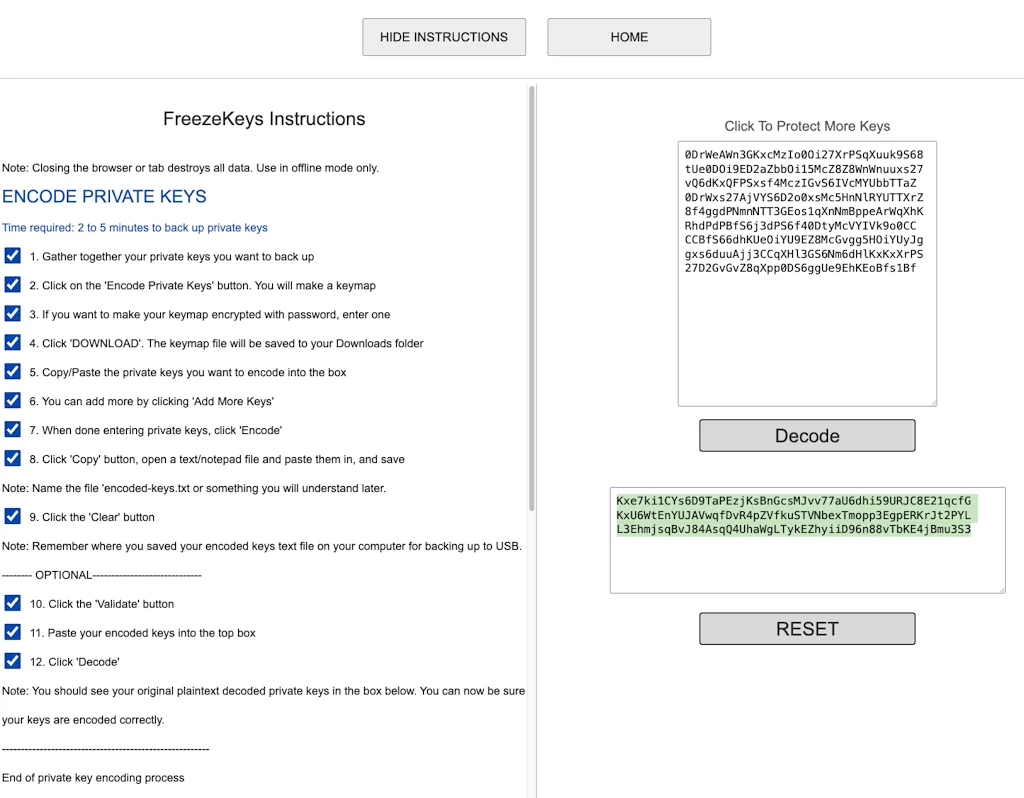1024x798 pixels.
Task: Click encoded line starting tUe0DOi9ED2aZbb
Action: pyautogui.click(x=804, y=169)
